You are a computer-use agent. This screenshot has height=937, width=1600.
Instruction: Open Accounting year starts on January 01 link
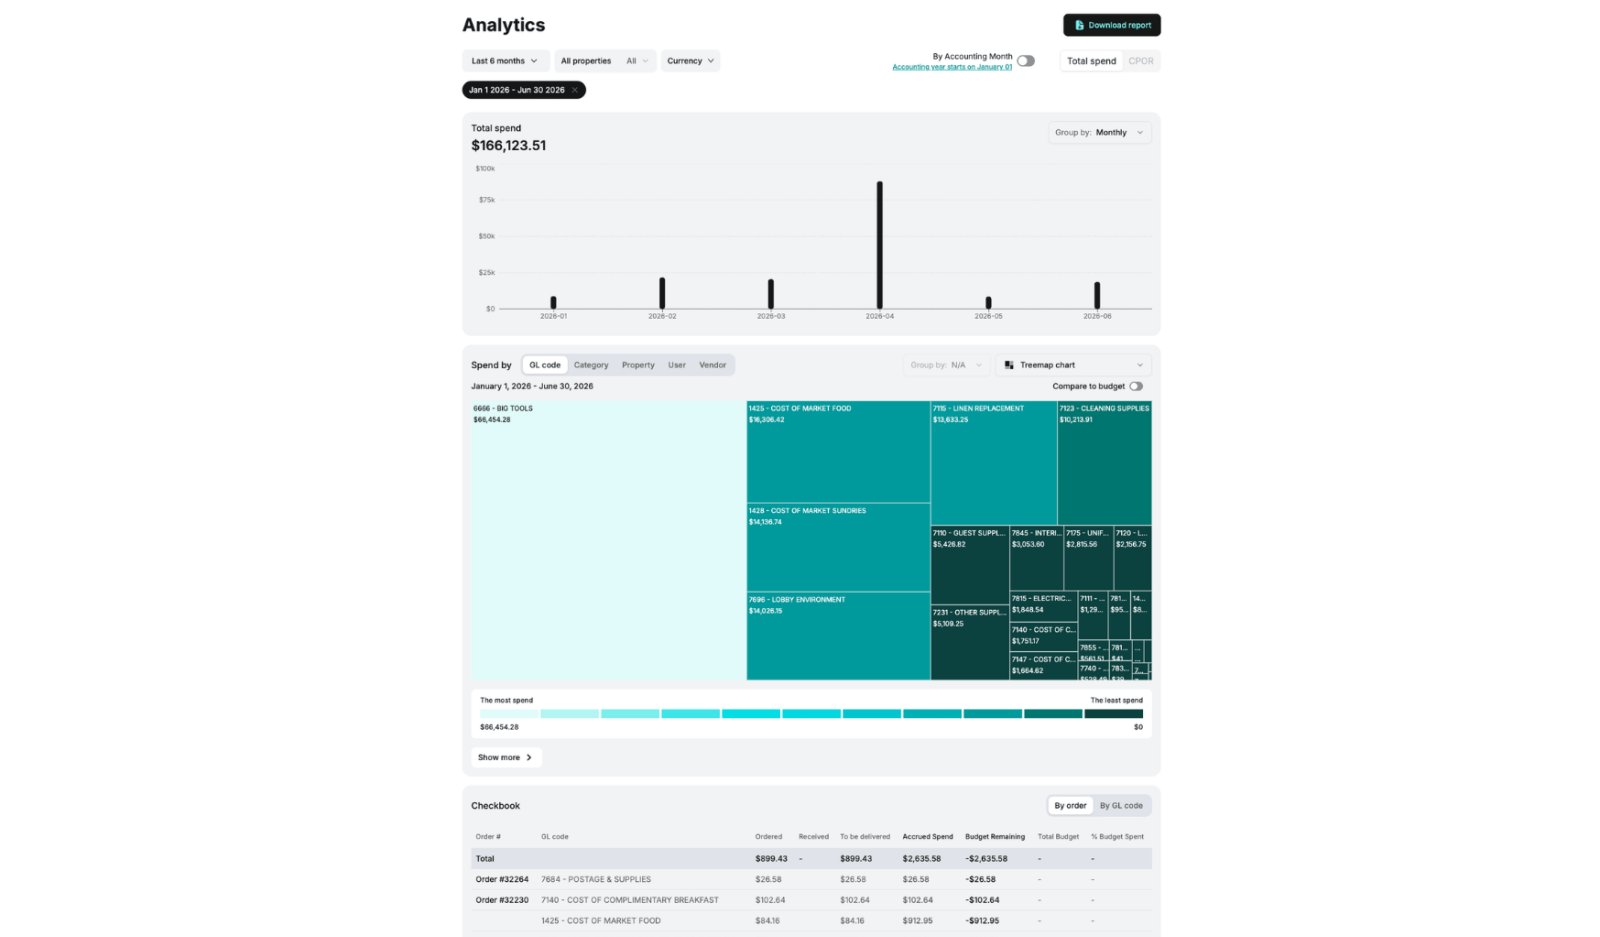[952, 67]
